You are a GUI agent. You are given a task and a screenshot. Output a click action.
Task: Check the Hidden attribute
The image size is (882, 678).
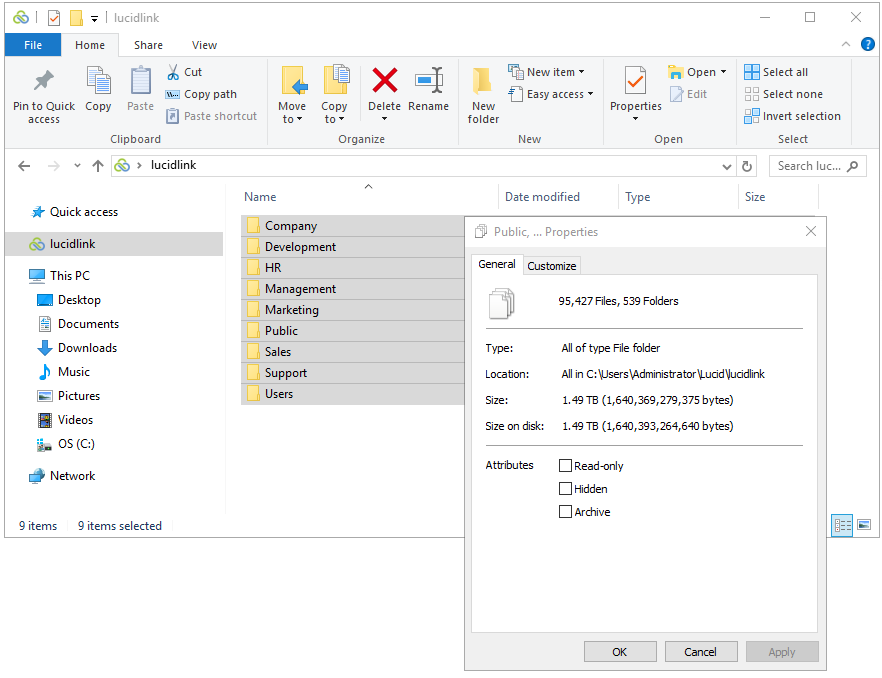click(x=566, y=488)
